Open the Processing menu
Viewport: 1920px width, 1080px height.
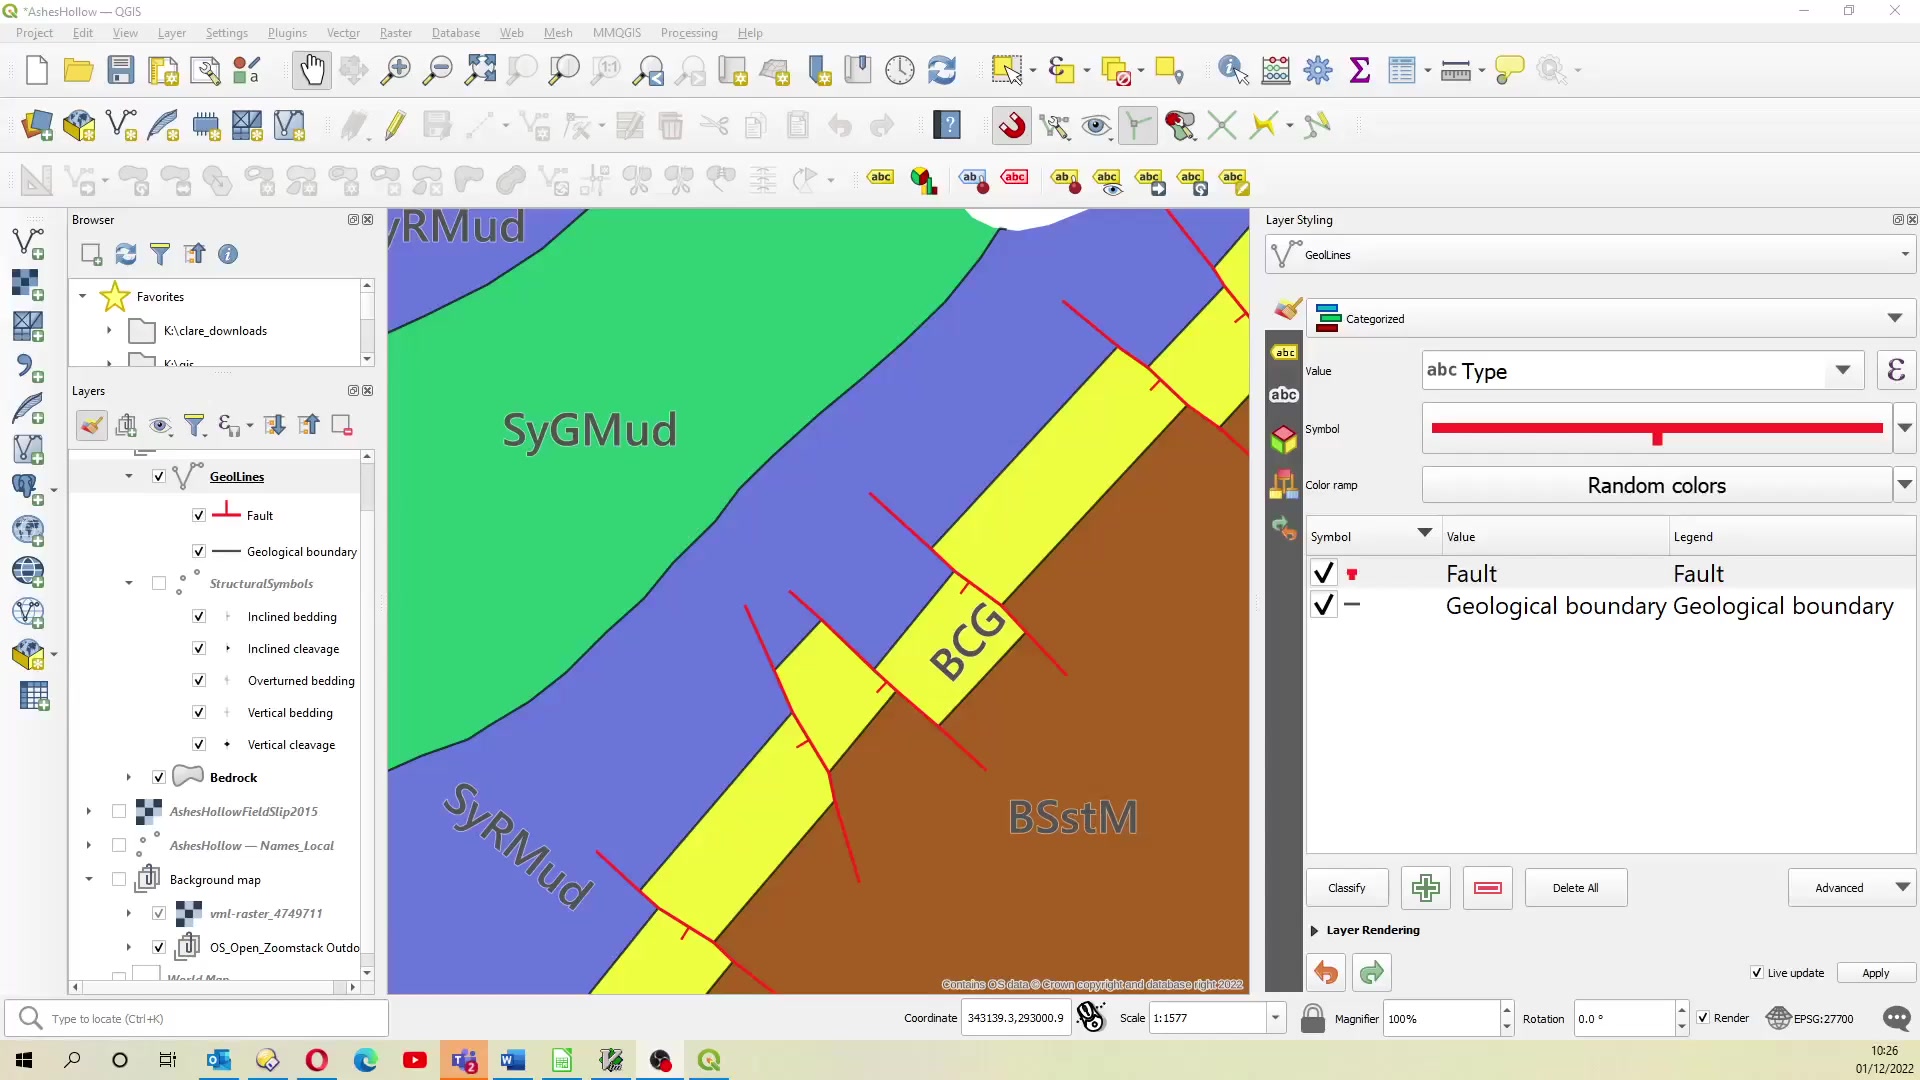click(x=689, y=32)
